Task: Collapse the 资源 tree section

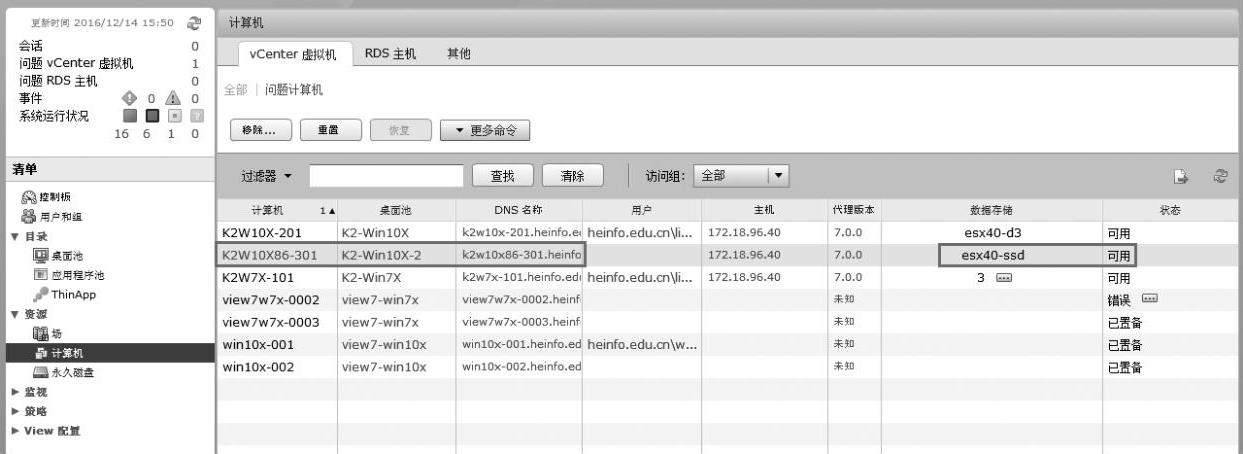Action: (x=14, y=314)
